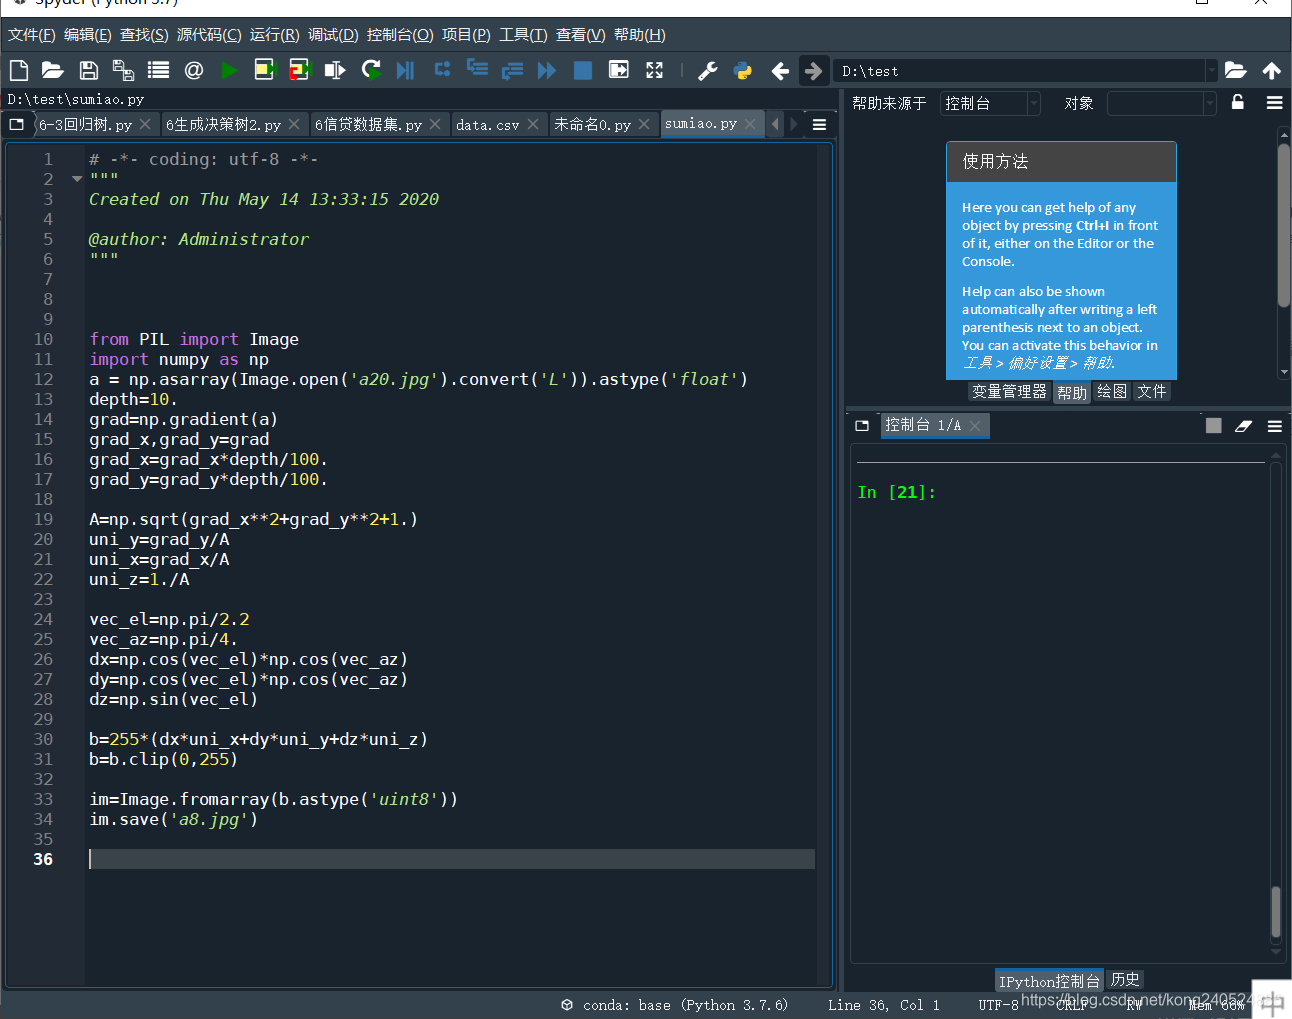
Task: Expand the working directory path dropdown
Action: pos(1211,71)
